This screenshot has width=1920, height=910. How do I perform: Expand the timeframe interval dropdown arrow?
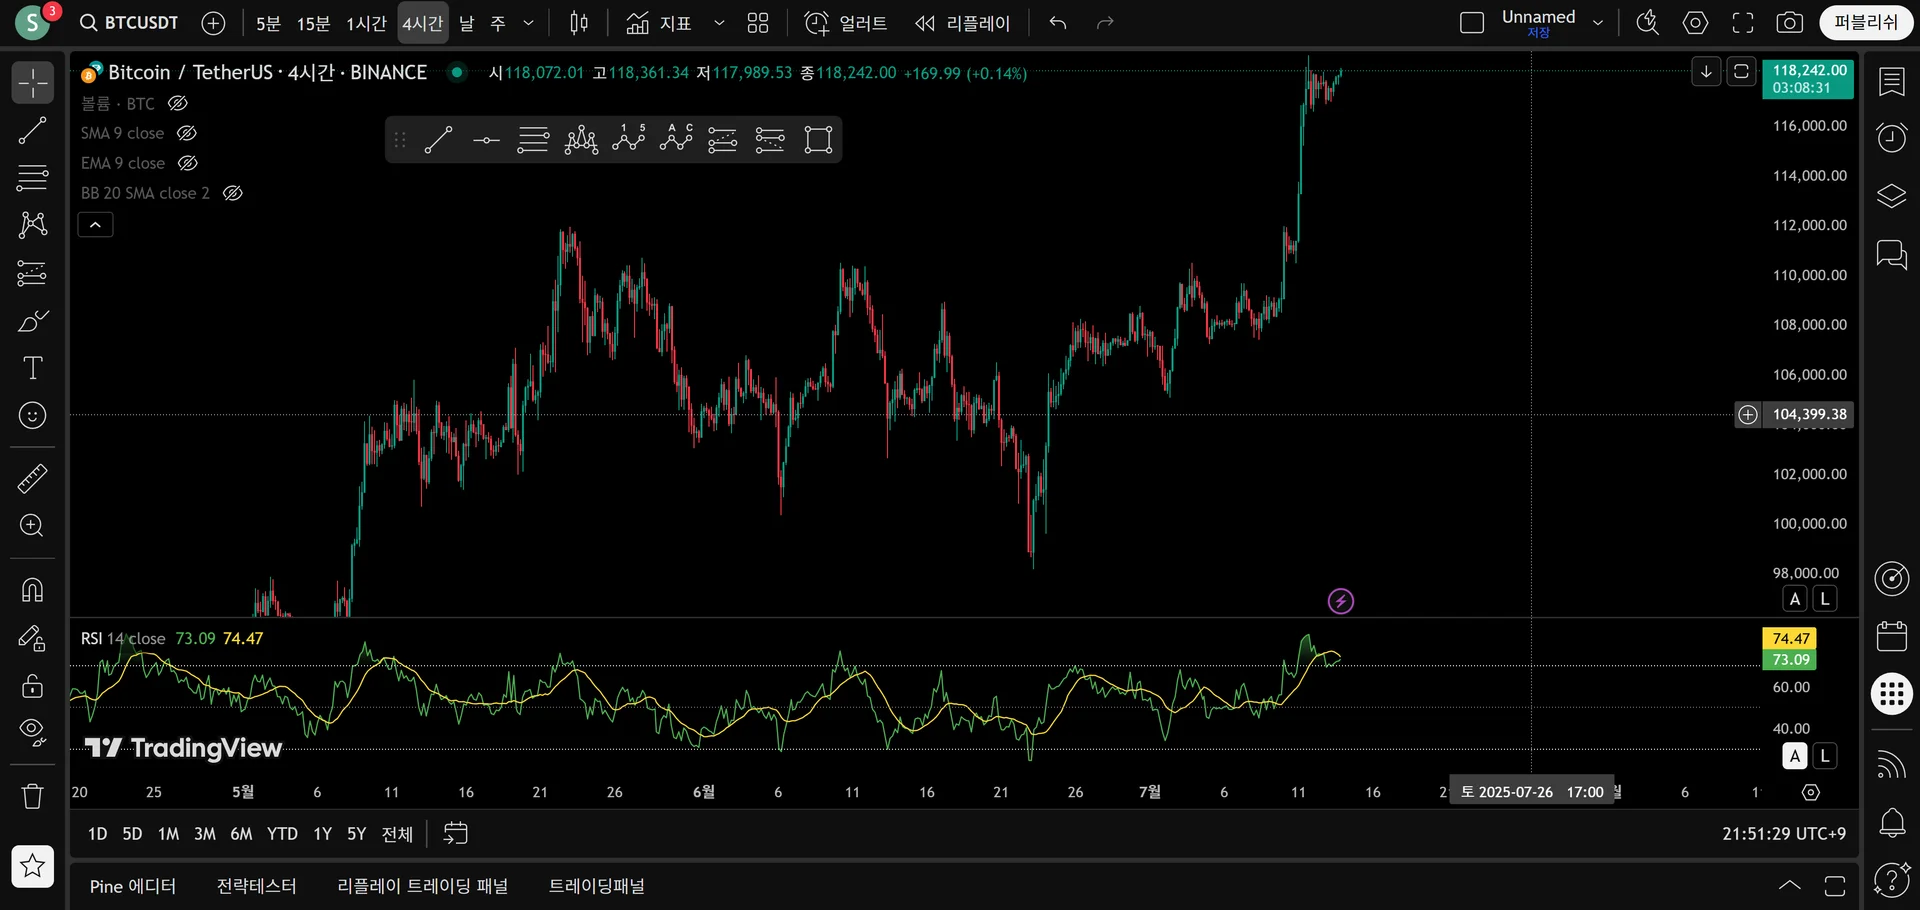tap(529, 23)
